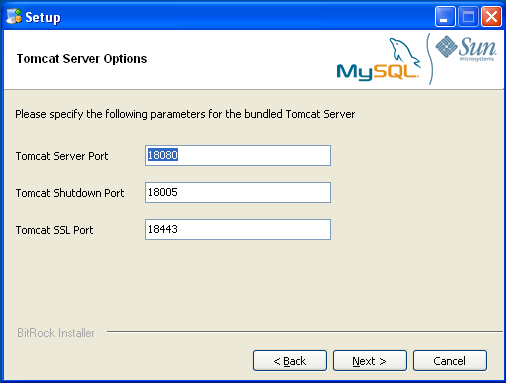Click the Tomcat Server Port field
This screenshot has height=383, width=506.
[238, 155]
